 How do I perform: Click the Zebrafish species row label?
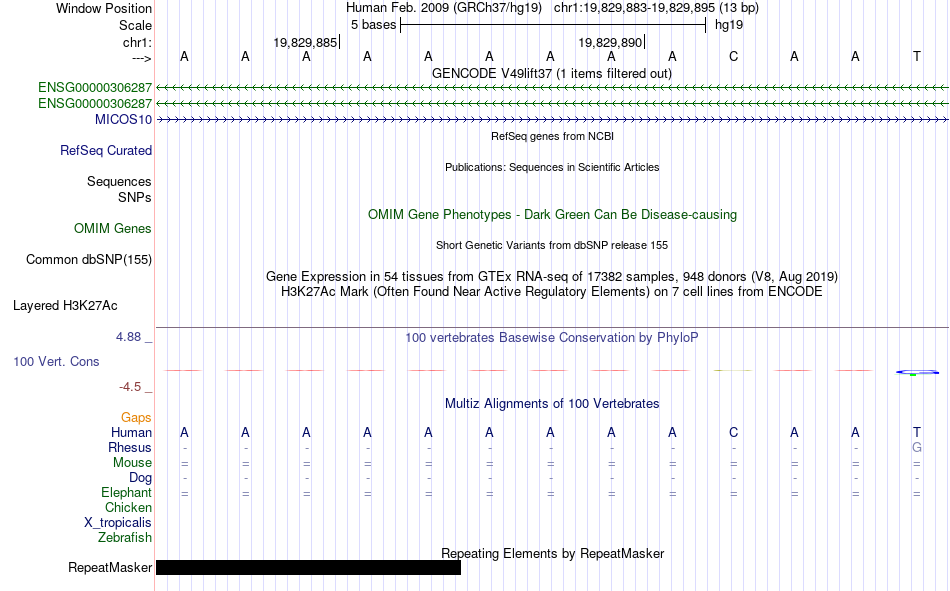point(125,538)
